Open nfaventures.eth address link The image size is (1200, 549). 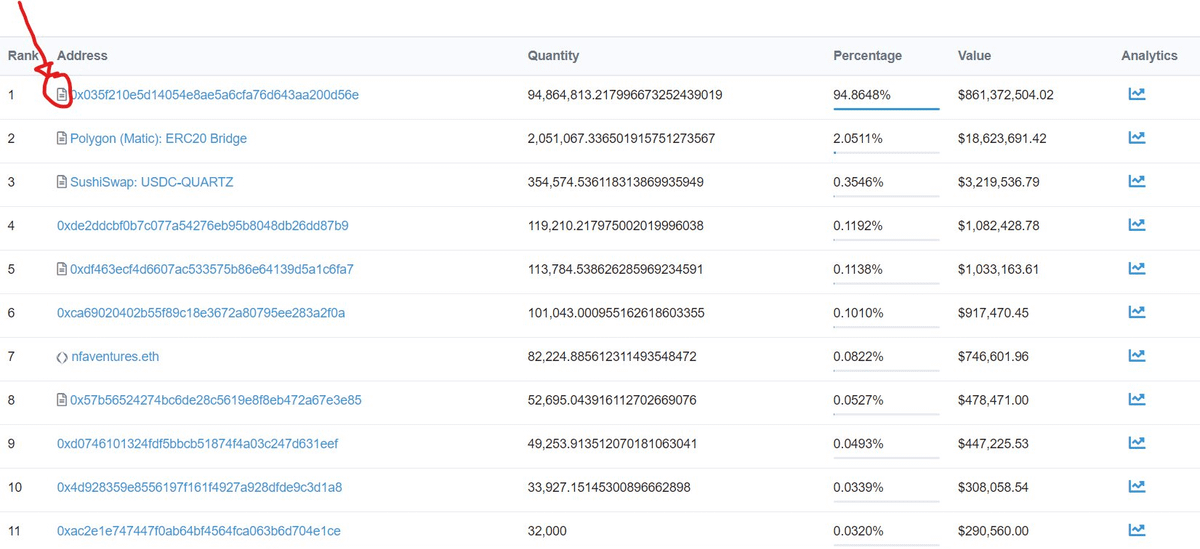tap(114, 357)
